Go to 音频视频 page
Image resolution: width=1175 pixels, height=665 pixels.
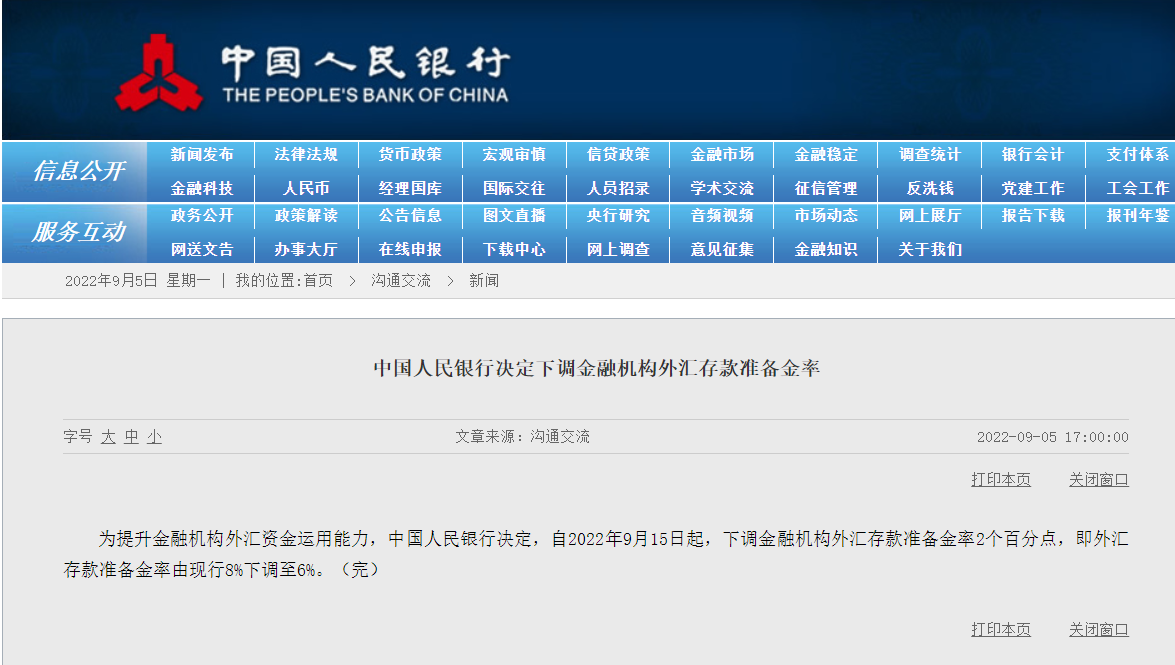[x=722, y=215]
